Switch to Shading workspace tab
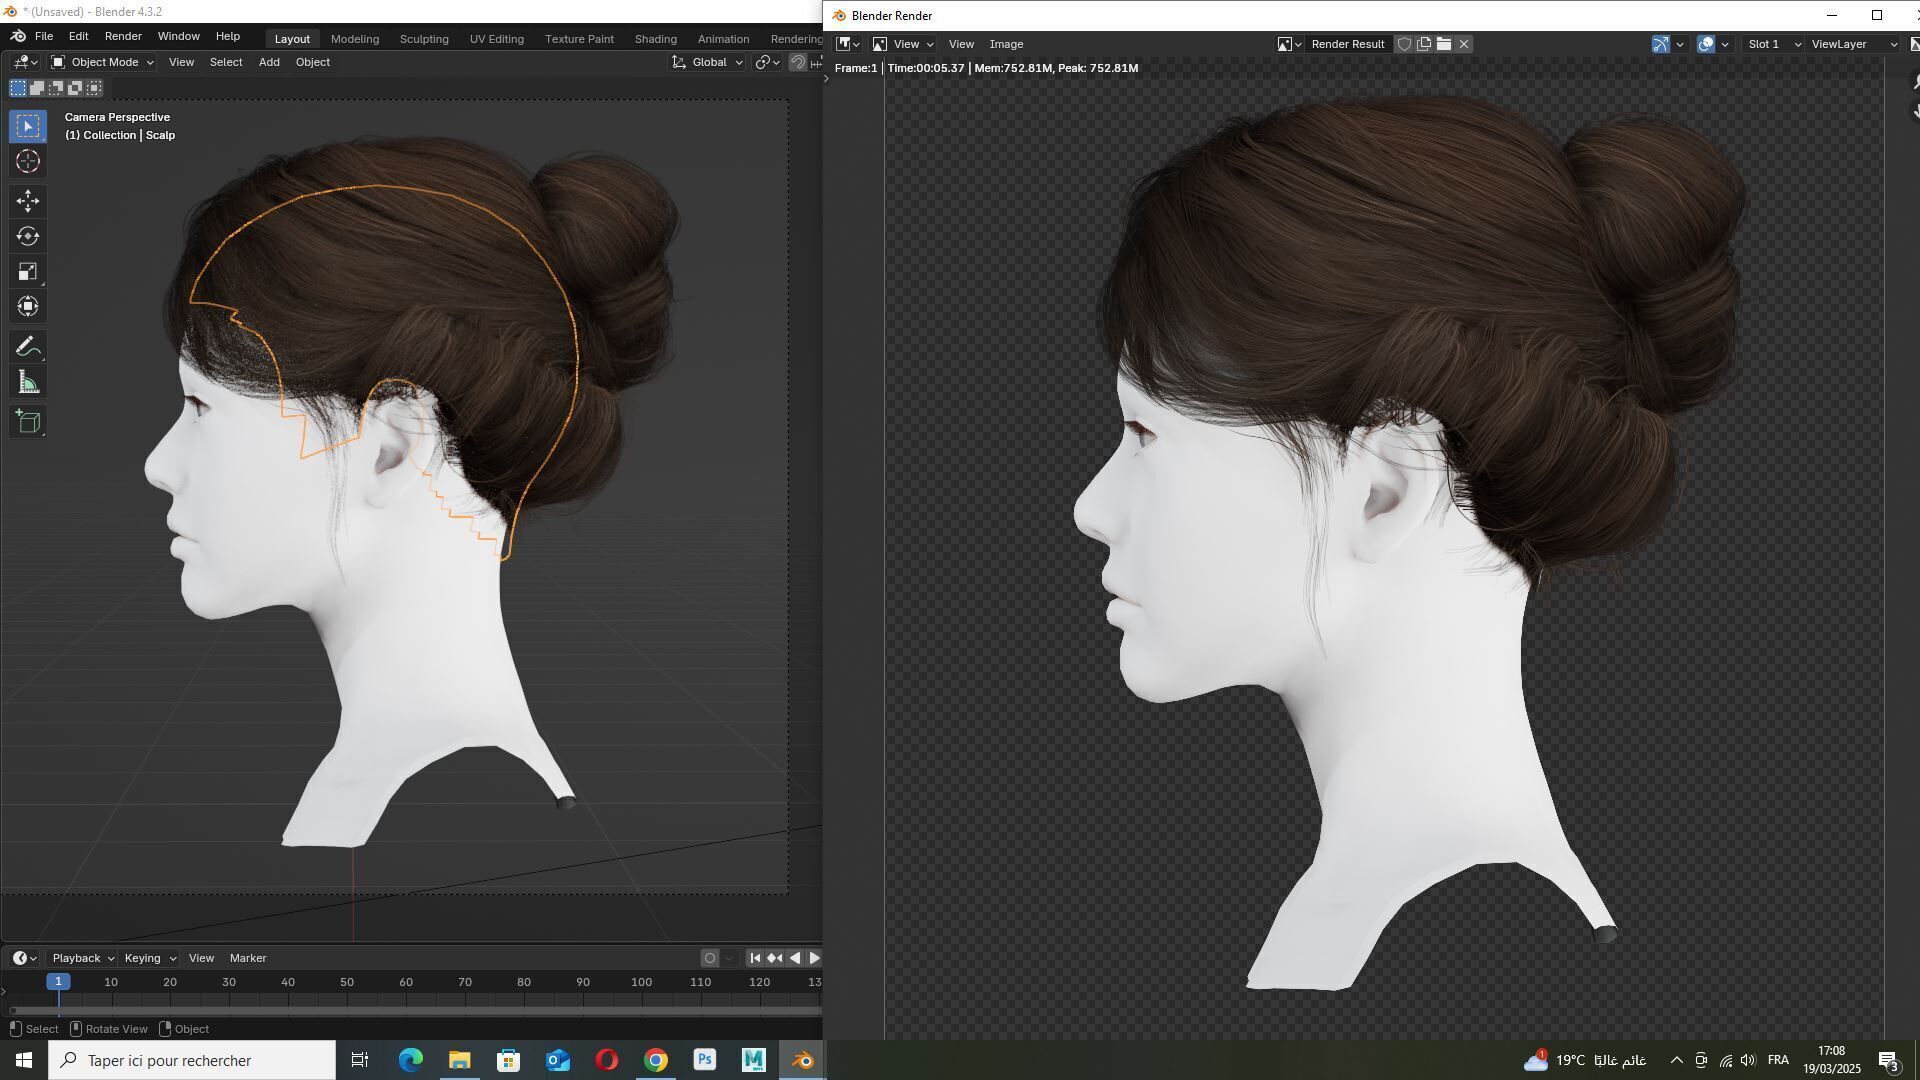 pos(655,39)
